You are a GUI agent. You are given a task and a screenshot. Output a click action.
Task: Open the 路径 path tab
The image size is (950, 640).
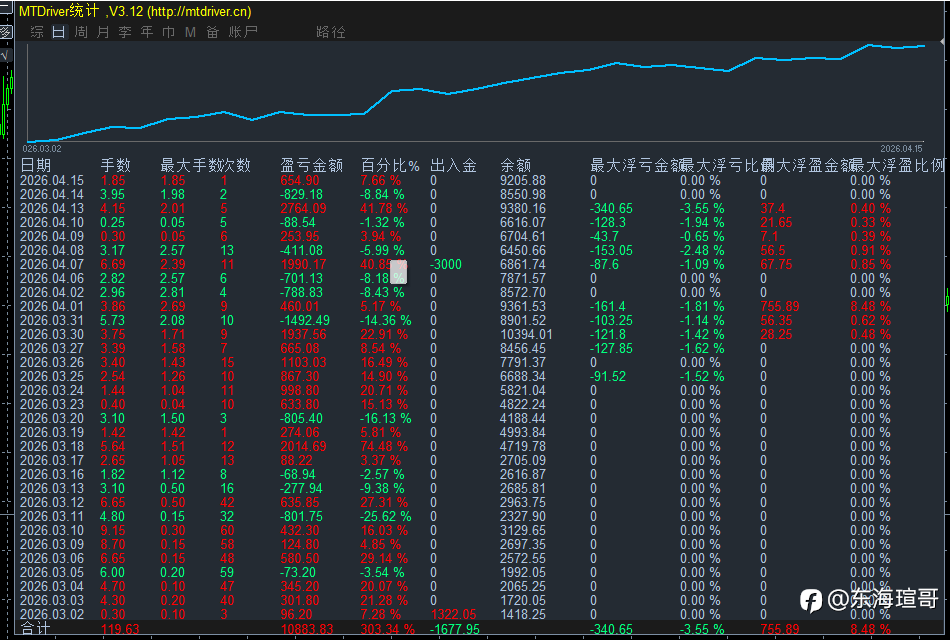click(330, 32)
